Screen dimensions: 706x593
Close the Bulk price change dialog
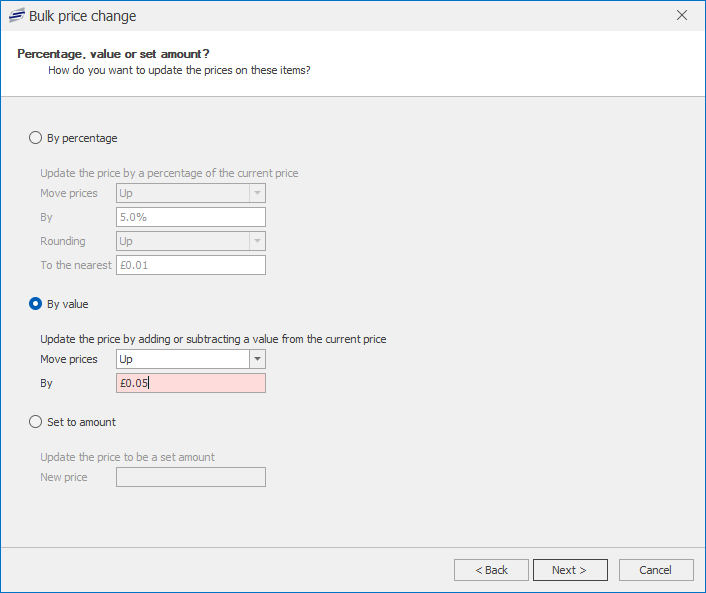point(682,16)
